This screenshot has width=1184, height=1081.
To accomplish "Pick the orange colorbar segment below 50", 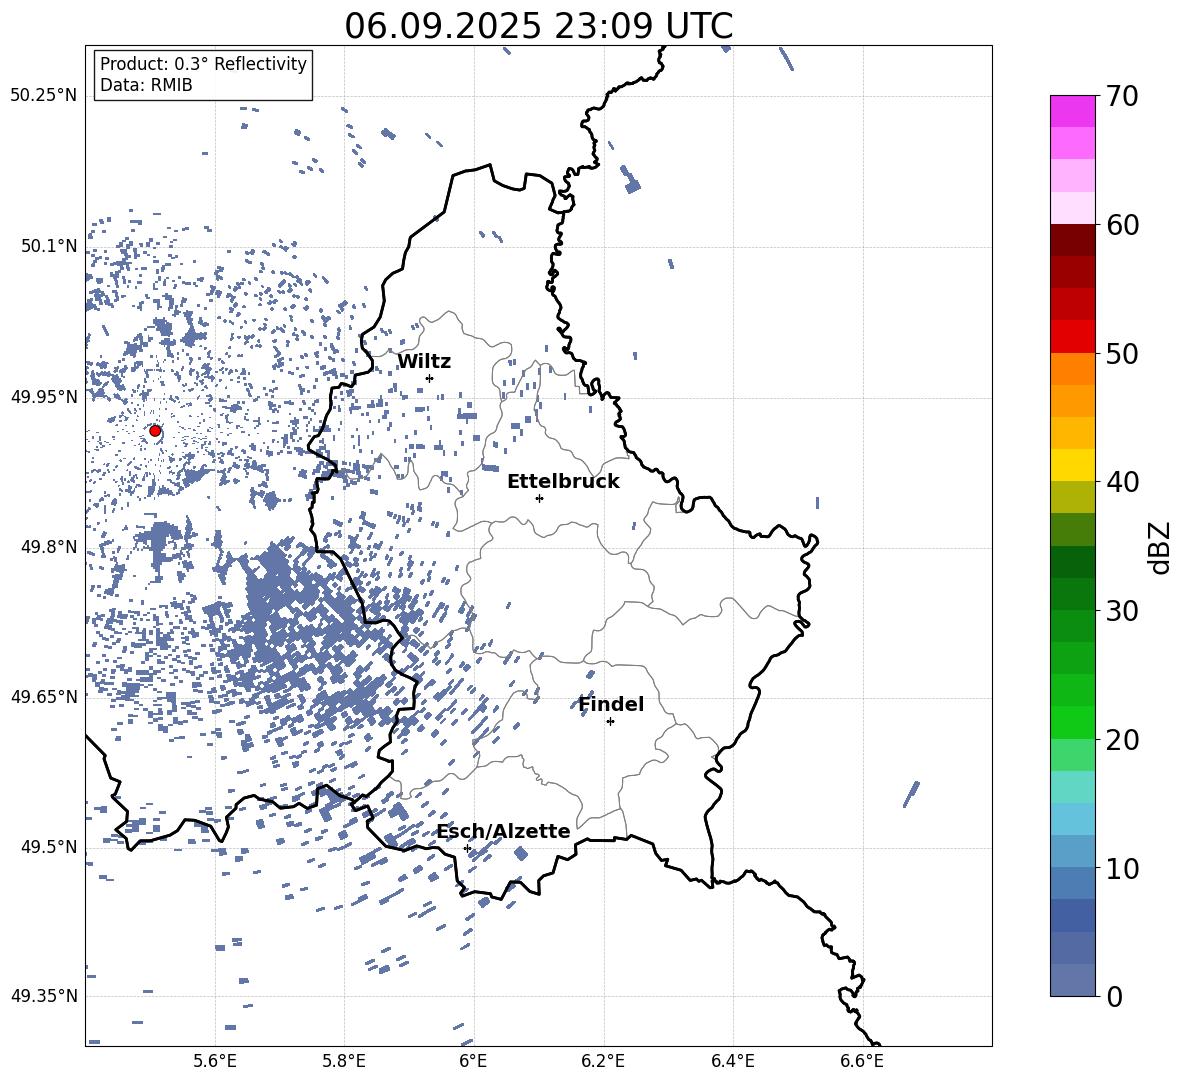I will pyautogui.click(x=1073, y=369).
